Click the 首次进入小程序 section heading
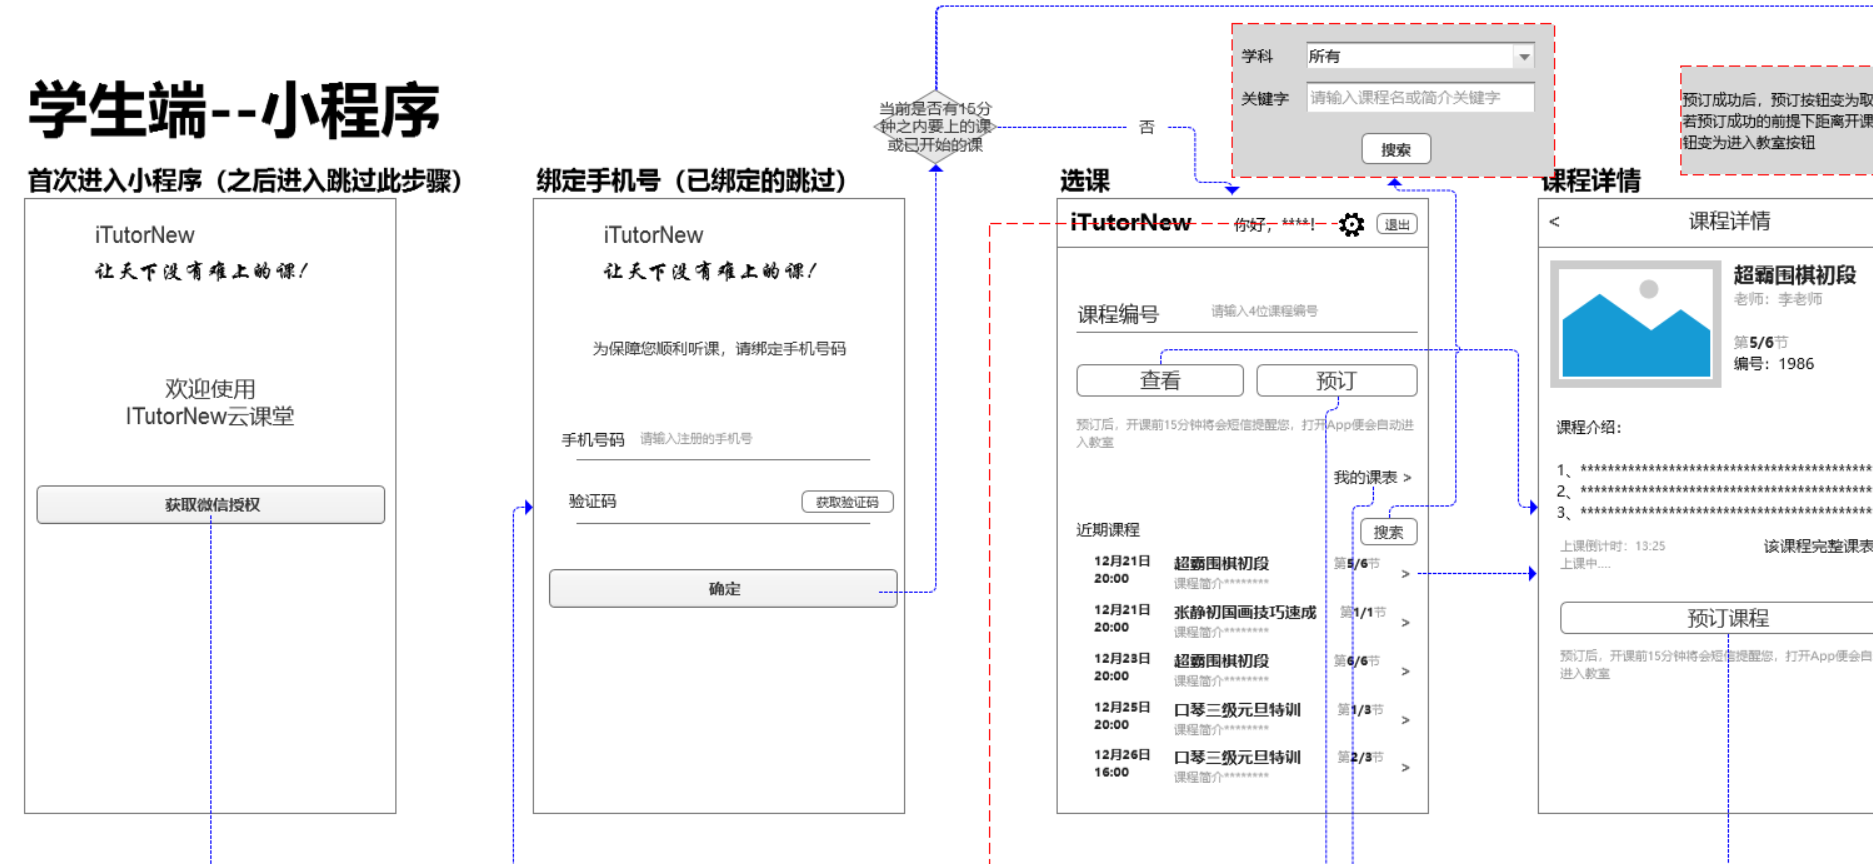Viewport: 1873px width, 864px height. pos(244,180)
